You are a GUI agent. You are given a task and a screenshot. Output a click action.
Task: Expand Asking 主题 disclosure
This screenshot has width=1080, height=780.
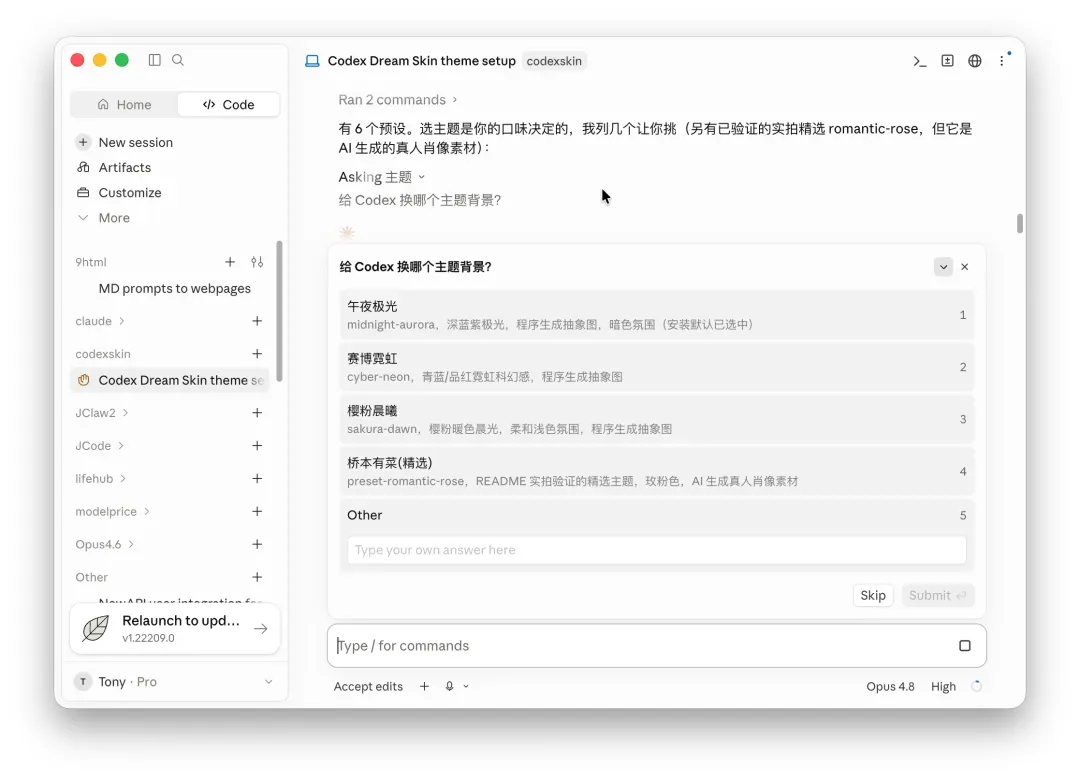(x=382, y=177)
